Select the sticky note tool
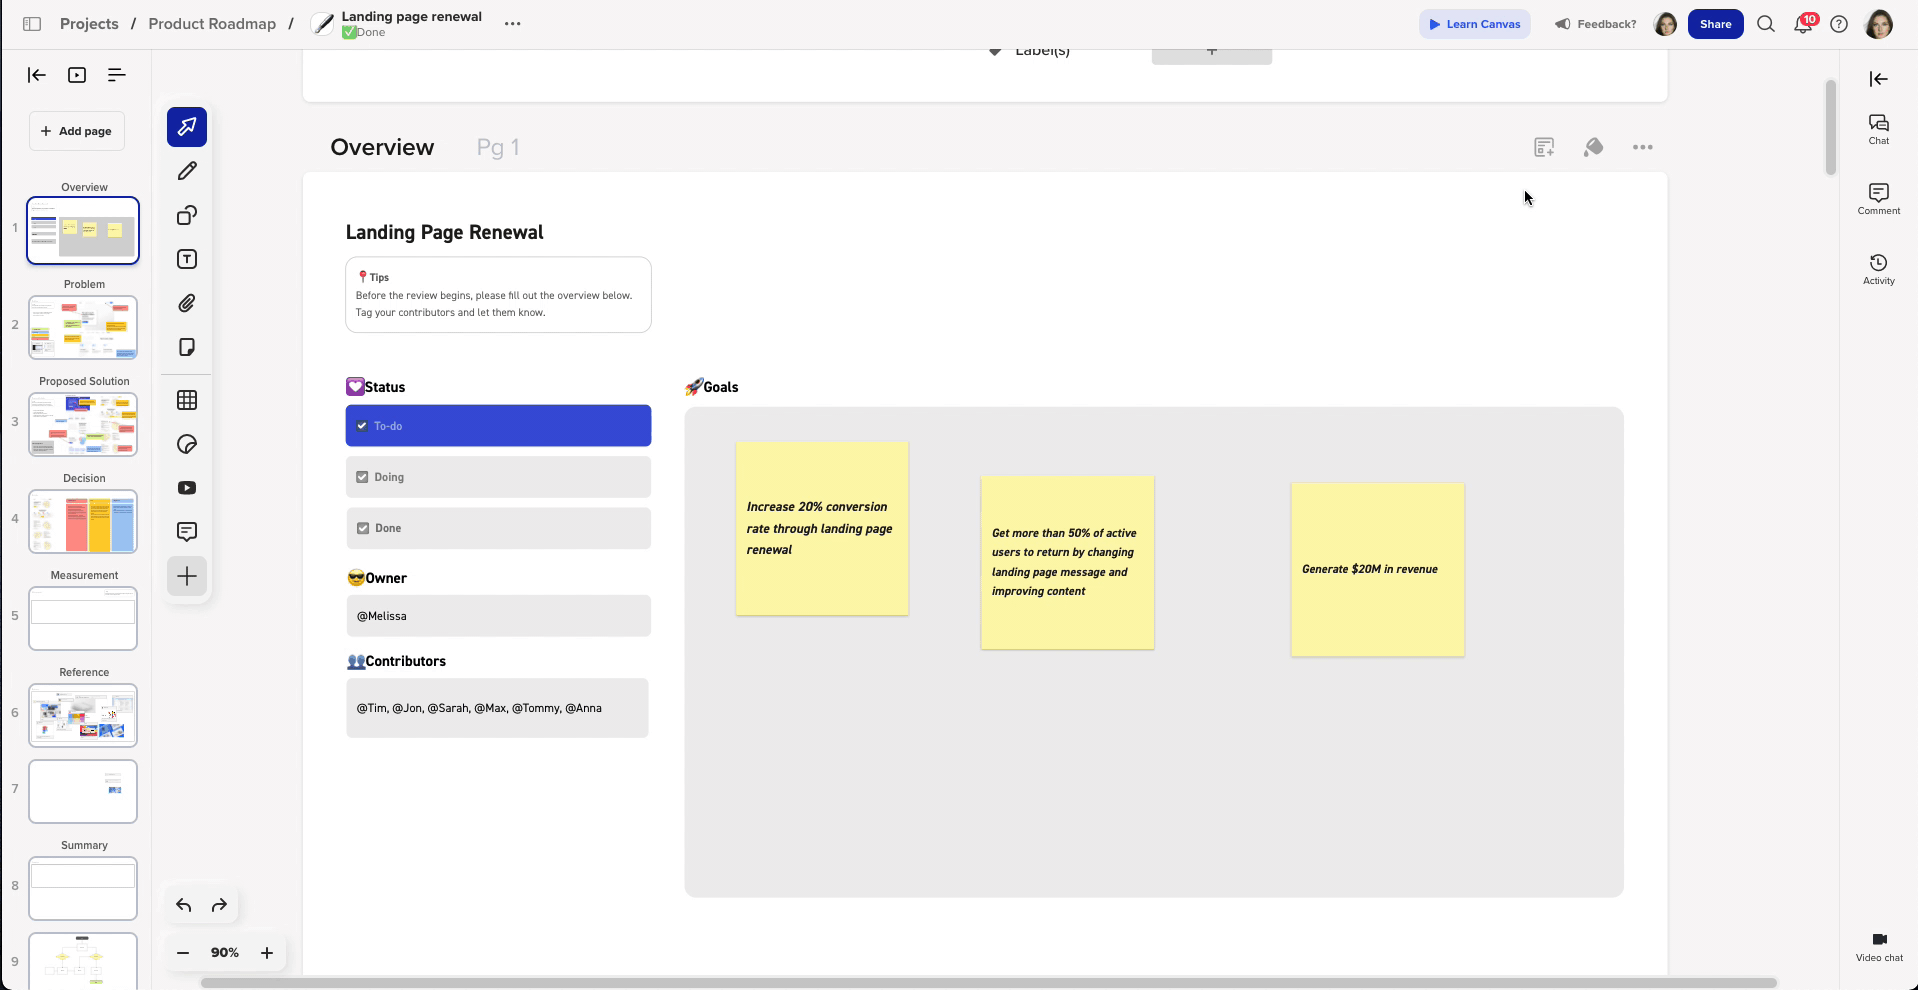This screenshot has height=990, width=1918. coord(187,347)
